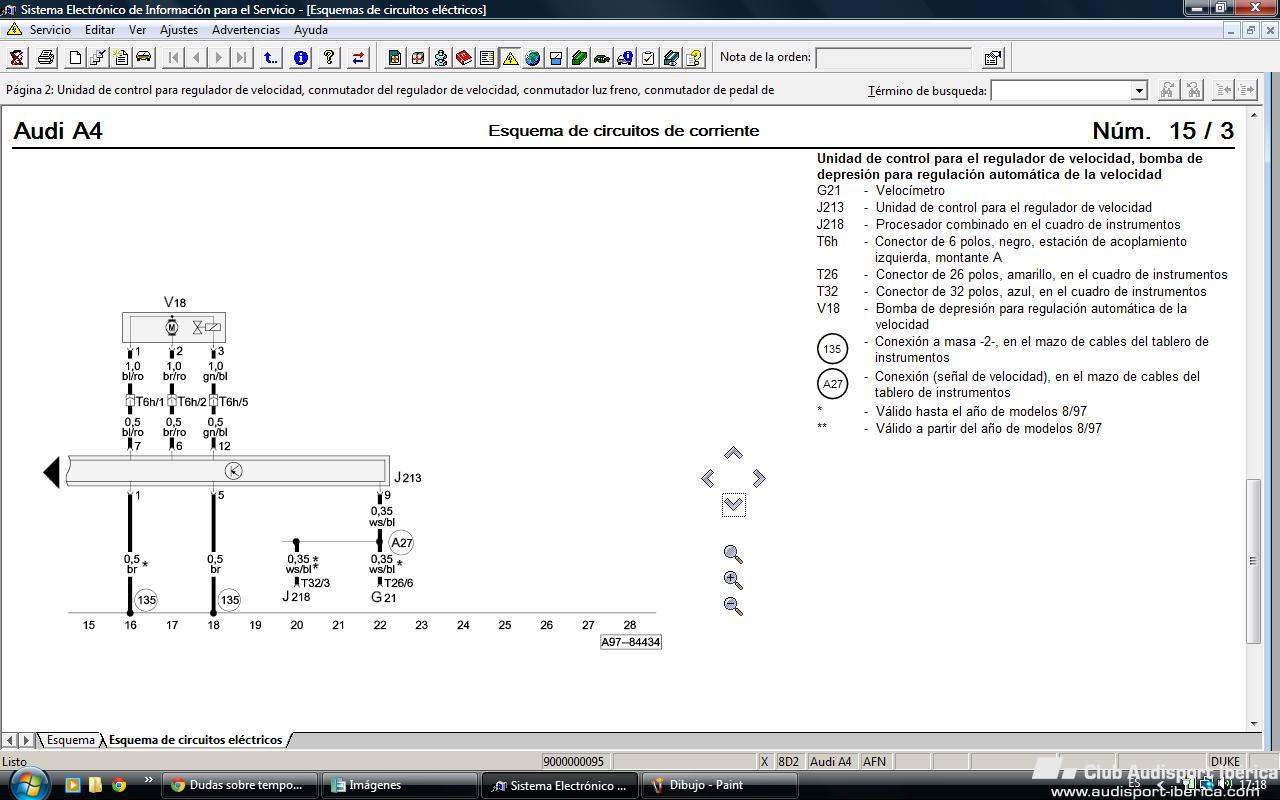
Task: Open the red book manual icon
Action: [464, 58]
